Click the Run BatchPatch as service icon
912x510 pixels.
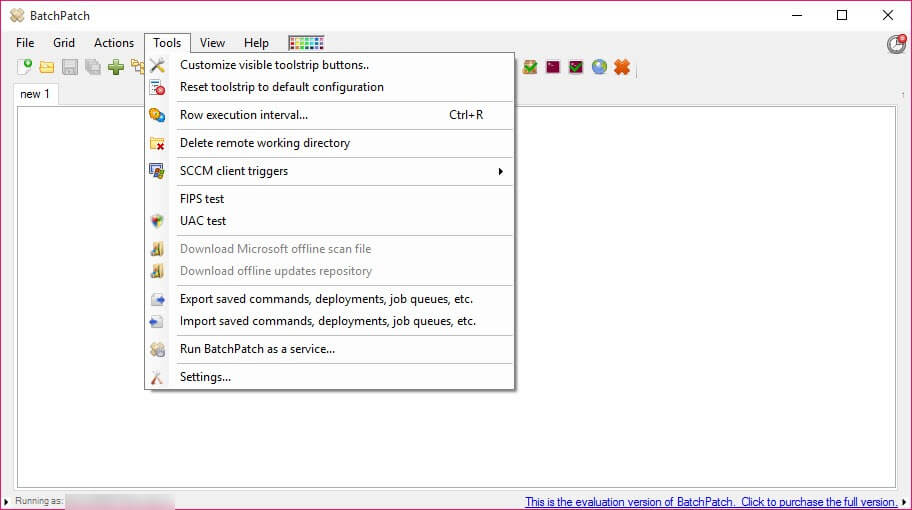click(157, 349)
